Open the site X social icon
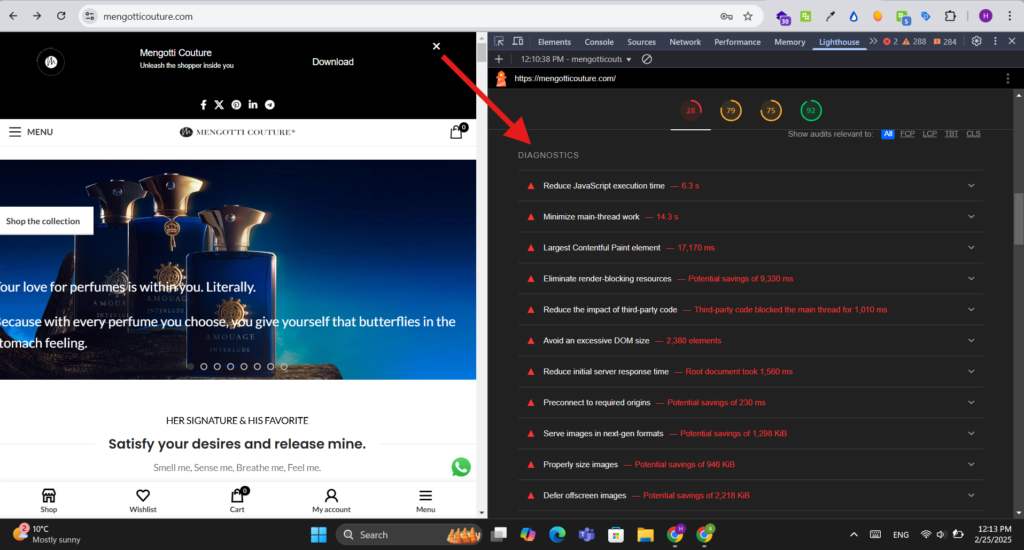The image size is (1024, 550). pos(219,105)
